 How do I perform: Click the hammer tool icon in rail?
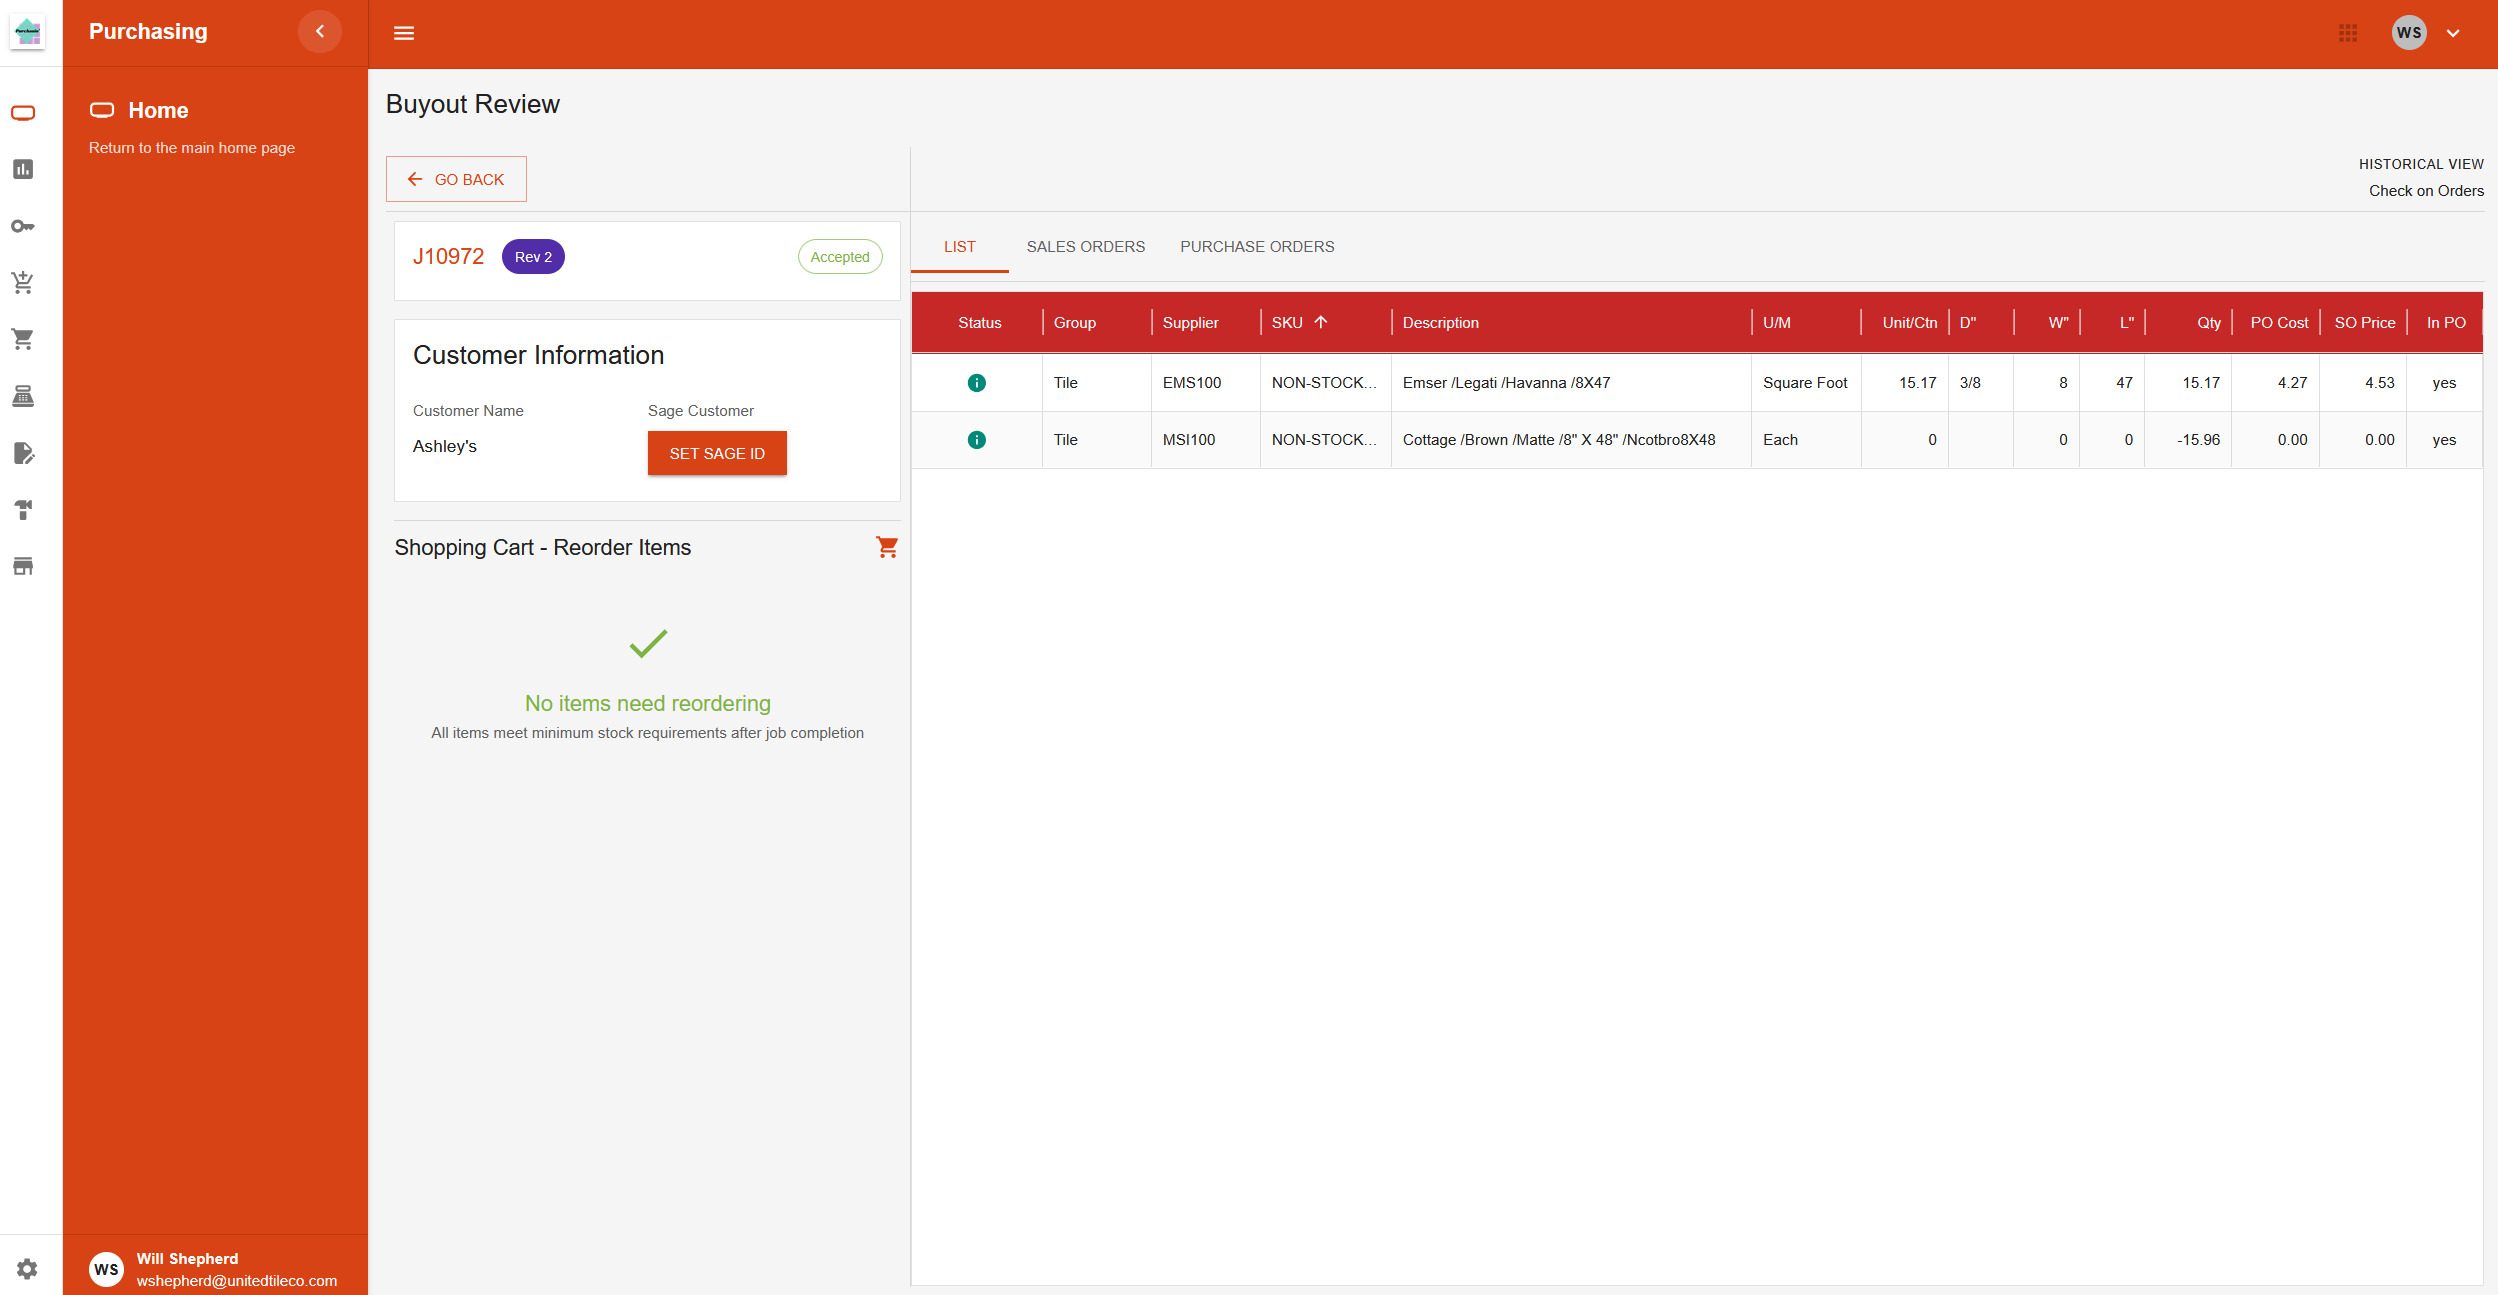tap(23, 510)
